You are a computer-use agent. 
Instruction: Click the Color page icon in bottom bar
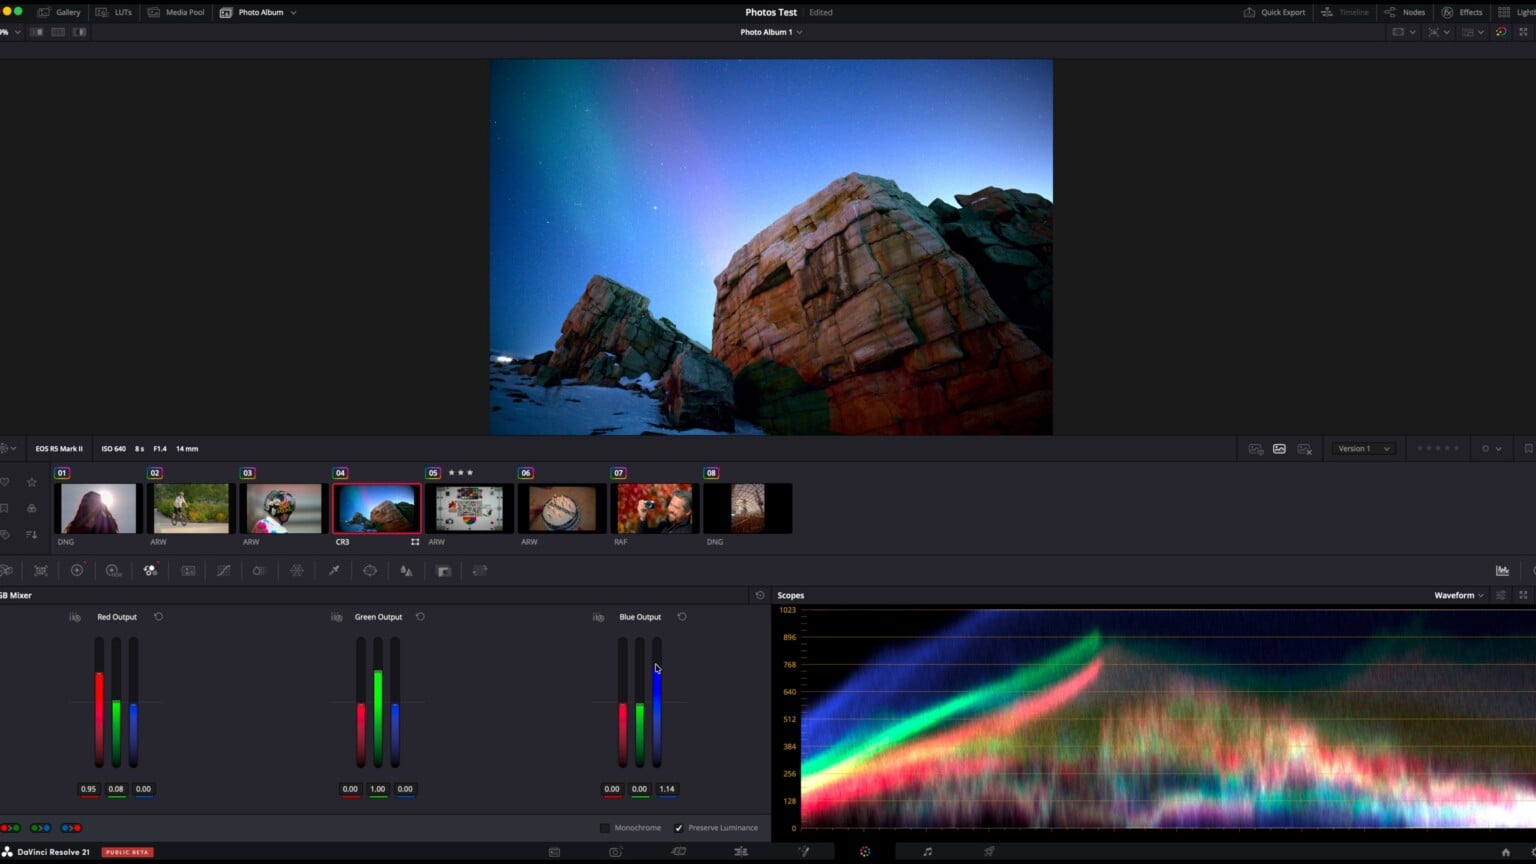pos(865,852)
